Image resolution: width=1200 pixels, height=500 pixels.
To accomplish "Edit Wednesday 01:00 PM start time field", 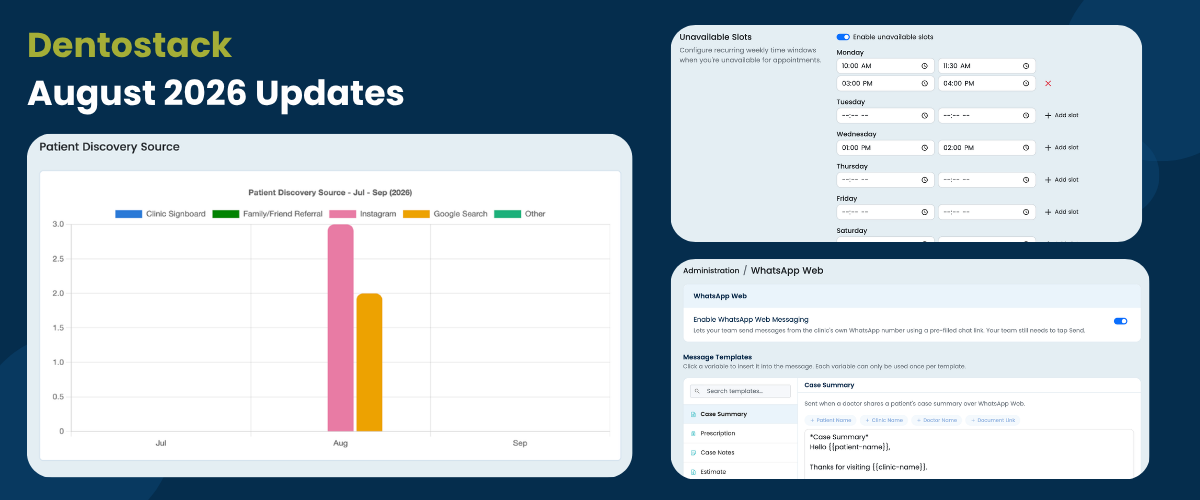I will [885, 148].
